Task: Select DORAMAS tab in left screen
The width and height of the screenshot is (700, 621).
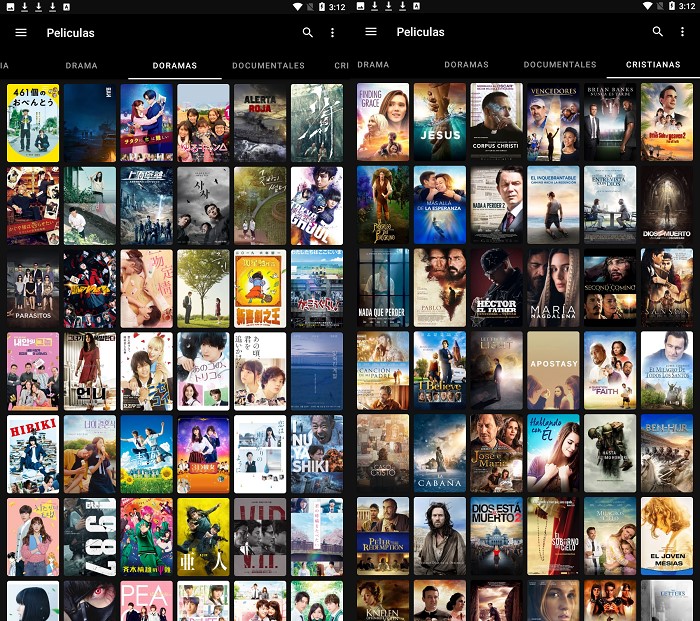Action: [175, 66]
